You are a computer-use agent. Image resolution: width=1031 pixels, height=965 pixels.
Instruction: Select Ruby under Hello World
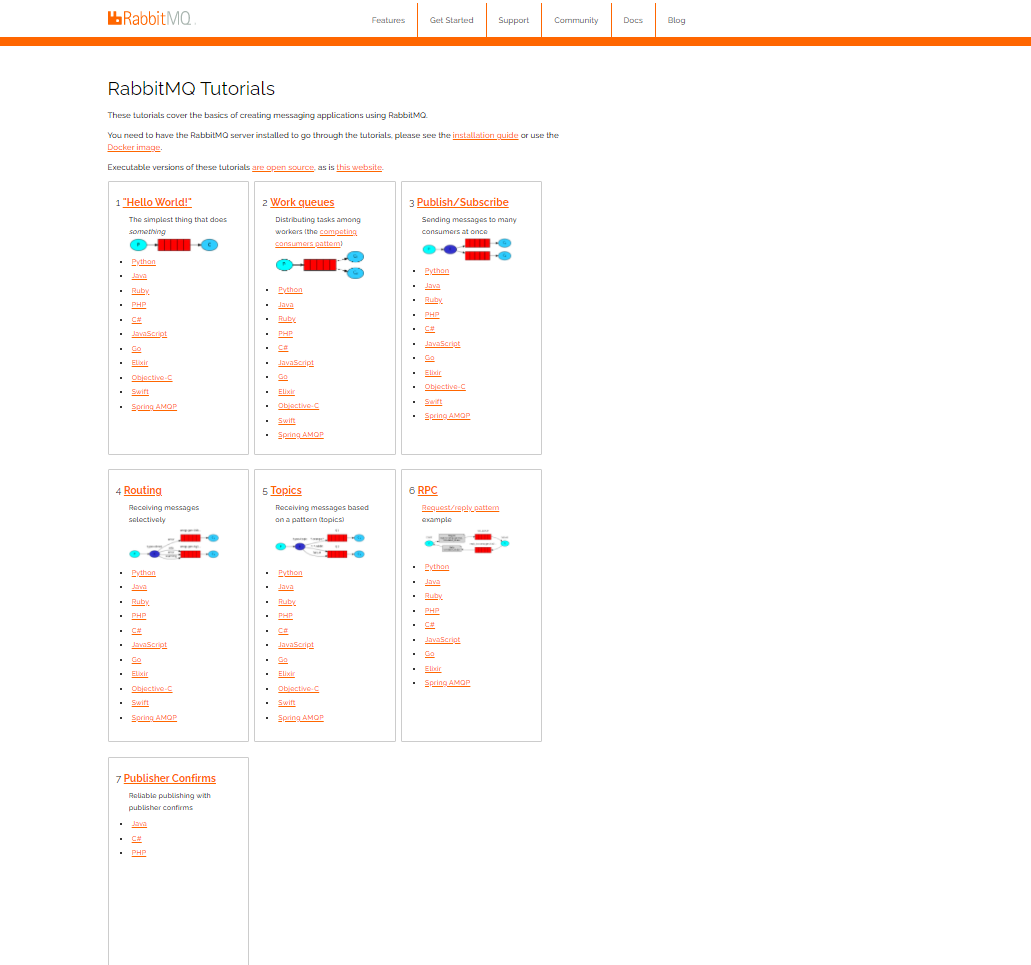click(x=140, y=291)
